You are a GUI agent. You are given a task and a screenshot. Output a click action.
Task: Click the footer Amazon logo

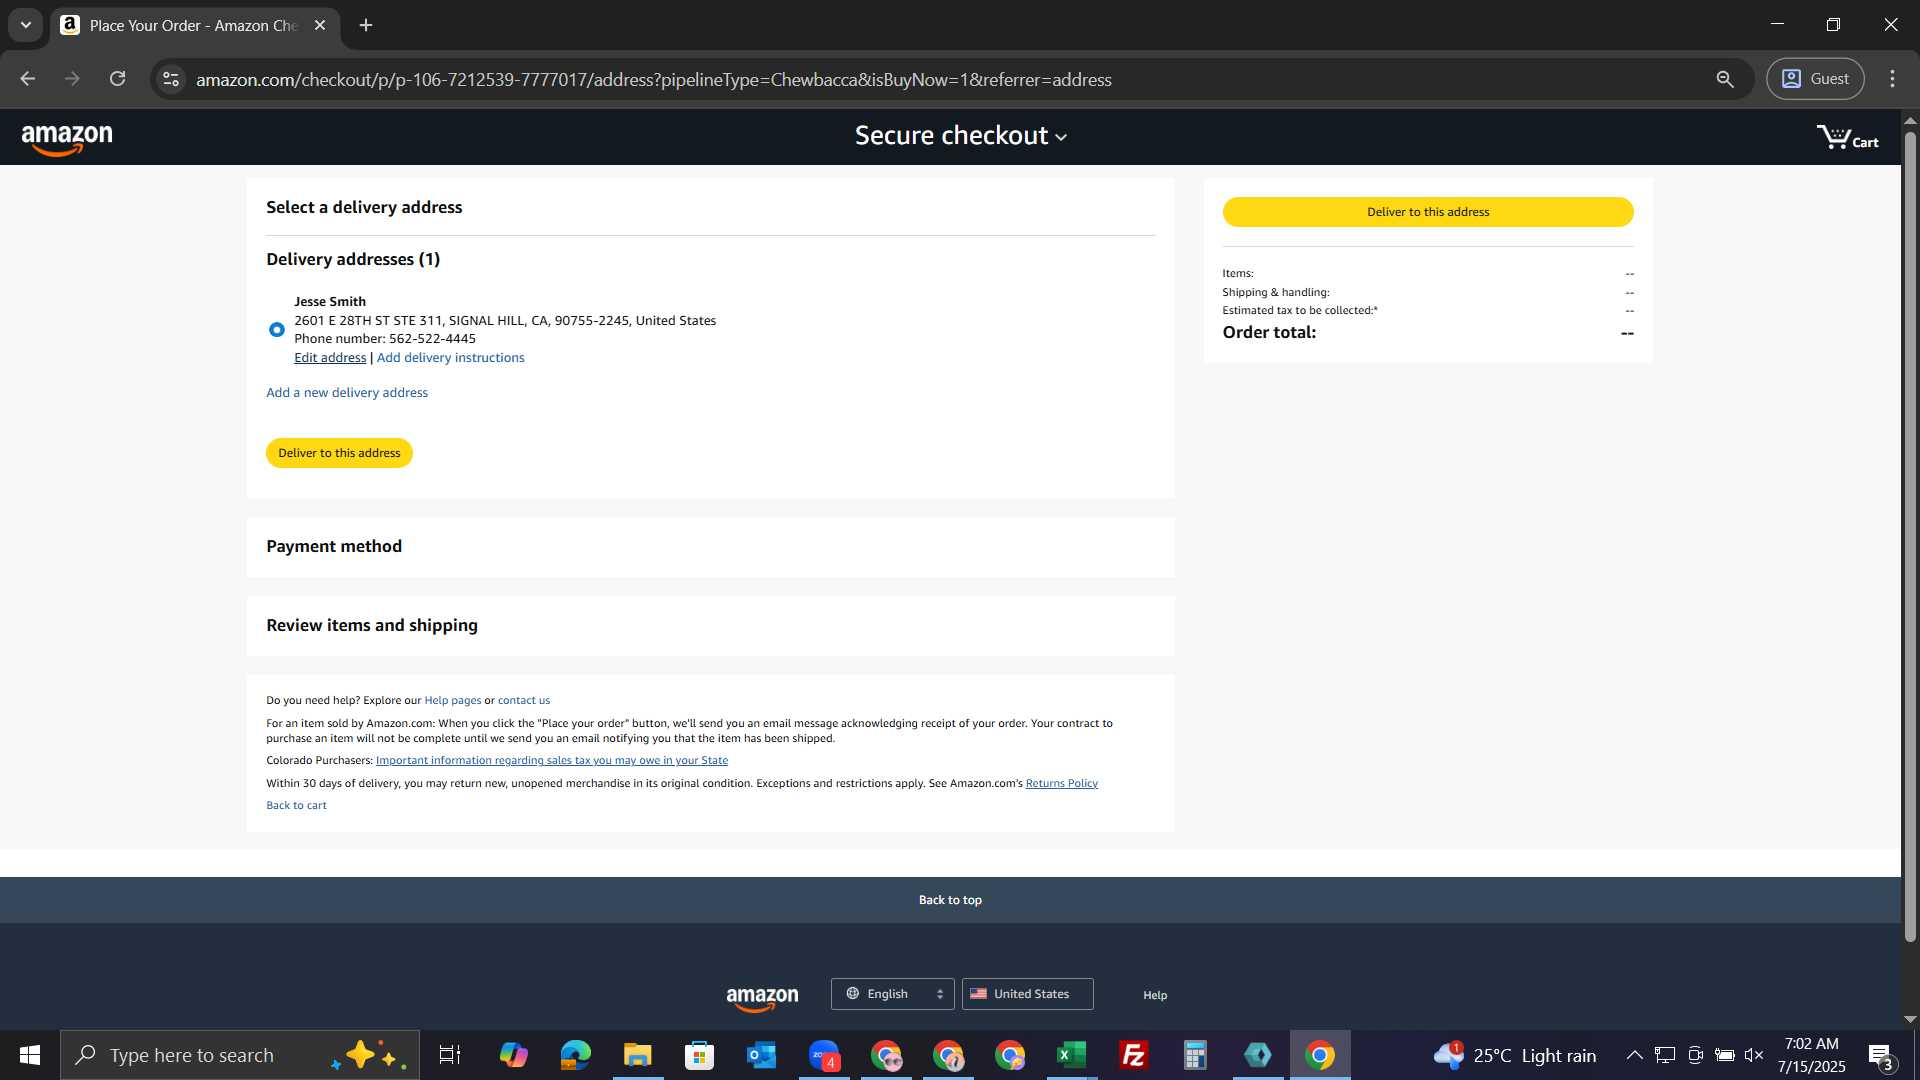pos(762,998)
